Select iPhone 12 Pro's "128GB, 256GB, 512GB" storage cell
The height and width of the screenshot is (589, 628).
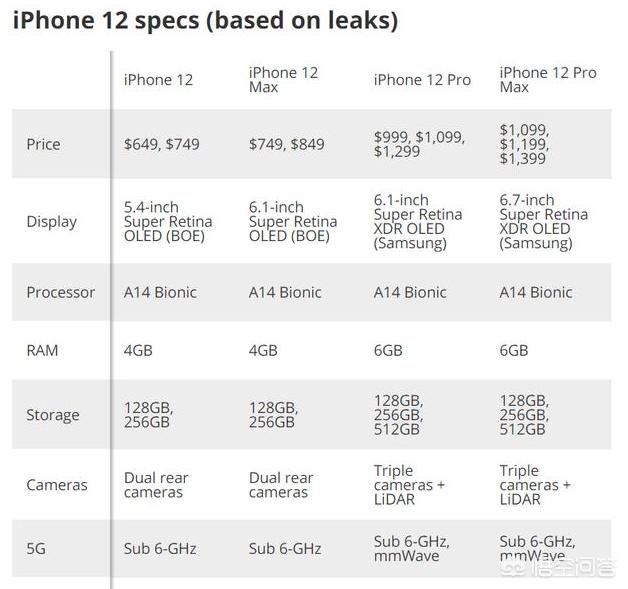coord(398,415)
